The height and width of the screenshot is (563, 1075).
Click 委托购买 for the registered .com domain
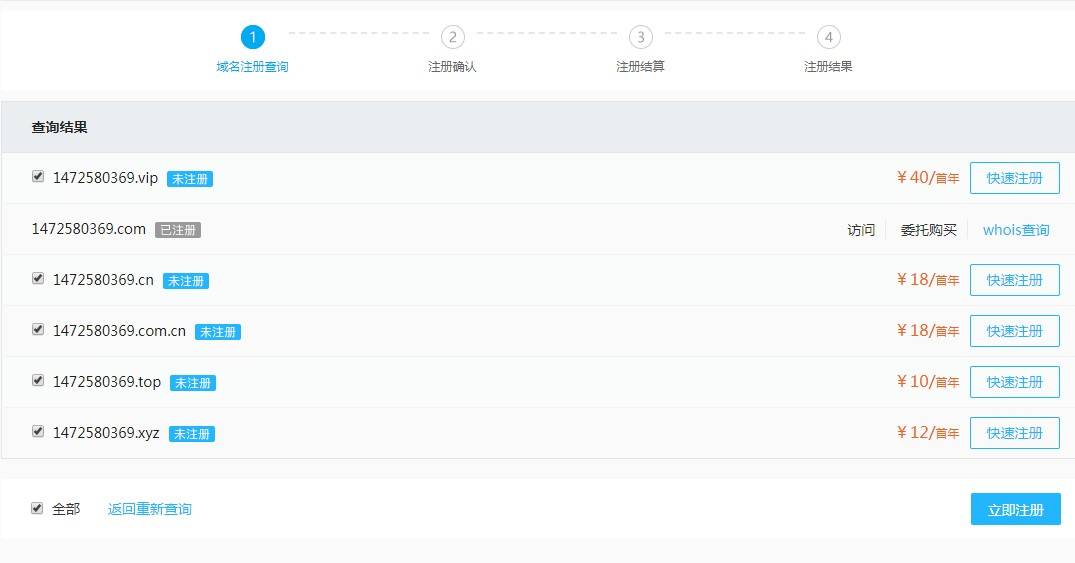click(x=928, y=230)
